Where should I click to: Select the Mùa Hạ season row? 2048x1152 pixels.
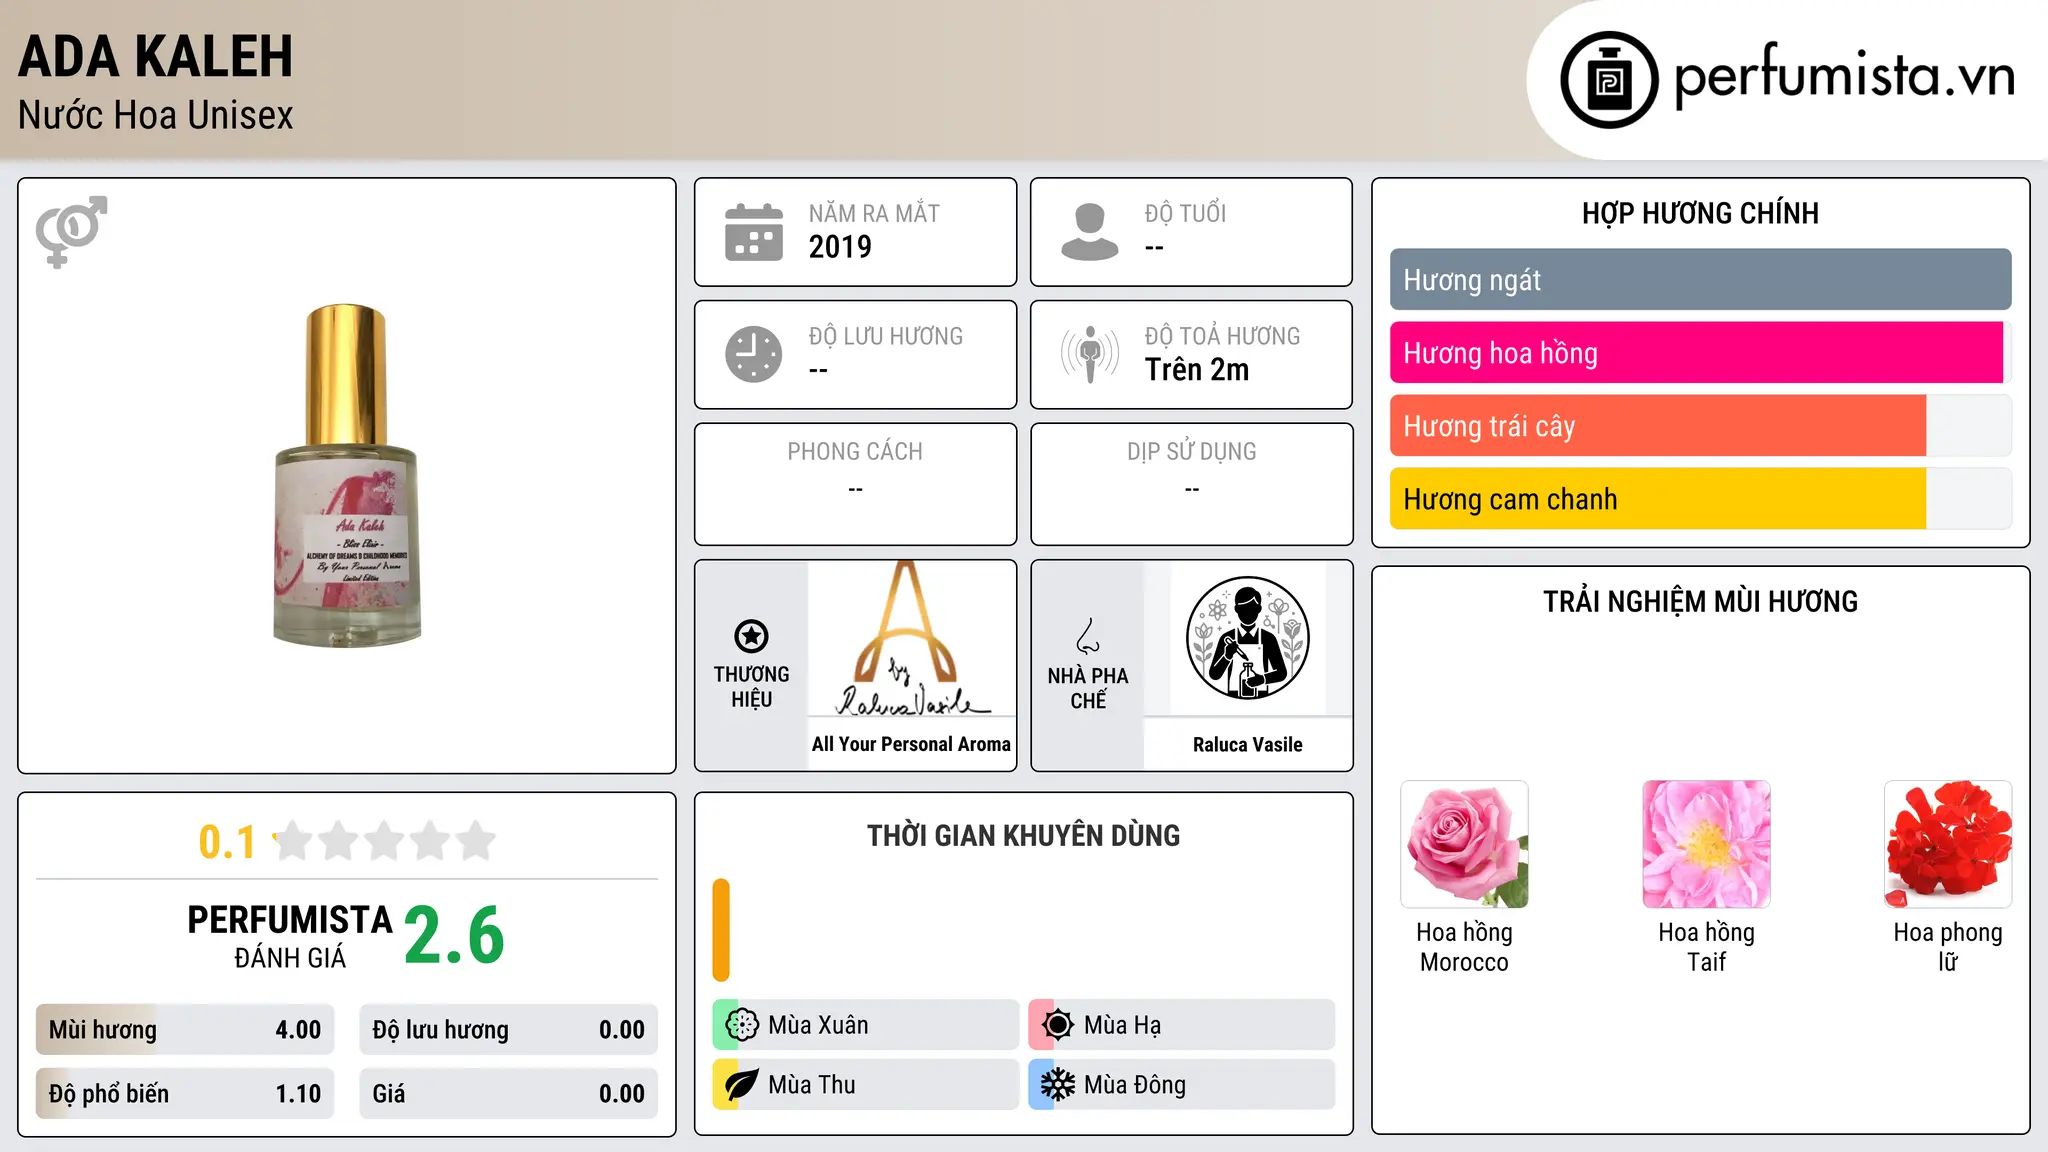point(1181,1025)
